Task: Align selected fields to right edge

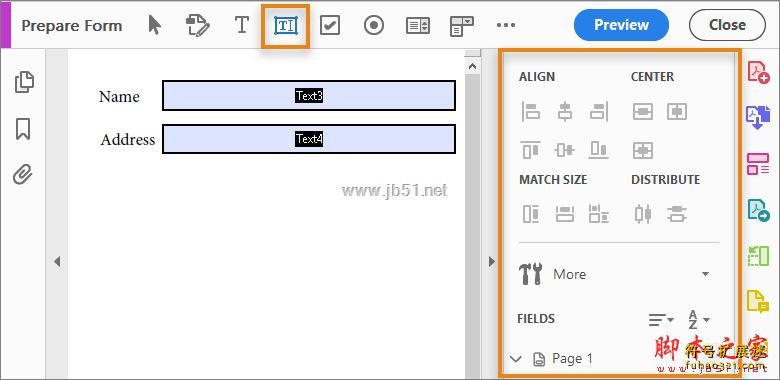Action: click(598, 111)
